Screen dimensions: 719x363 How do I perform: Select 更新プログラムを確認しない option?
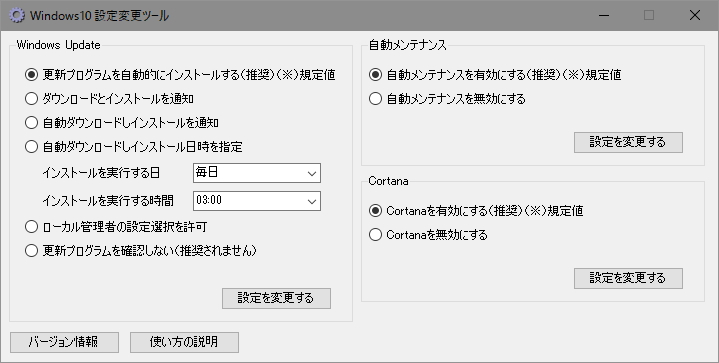[x=31, y=251]
